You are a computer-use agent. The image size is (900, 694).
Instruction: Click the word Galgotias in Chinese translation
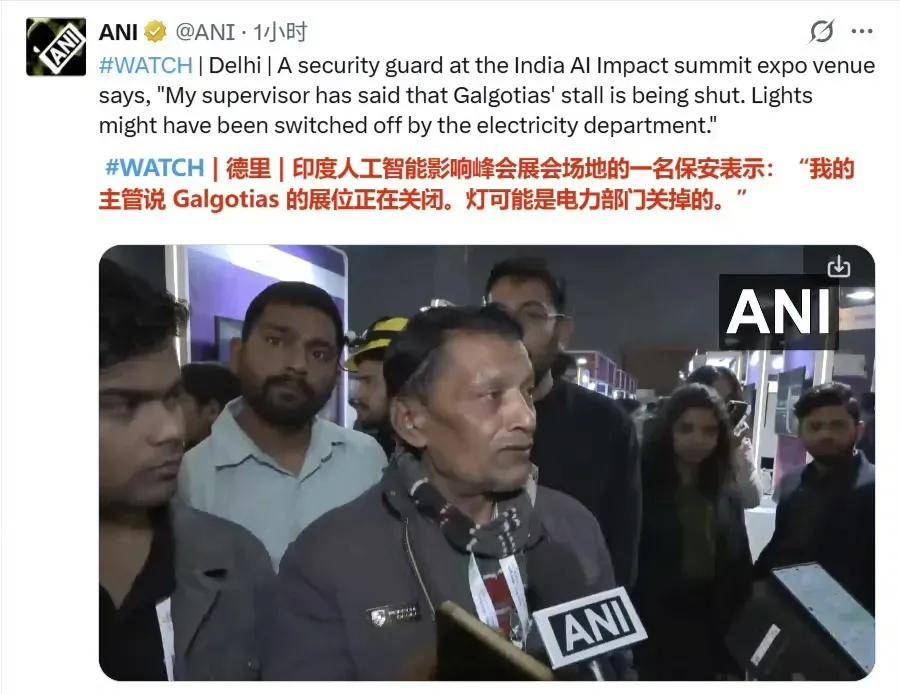pyautogui.click(x=226, y=200)
